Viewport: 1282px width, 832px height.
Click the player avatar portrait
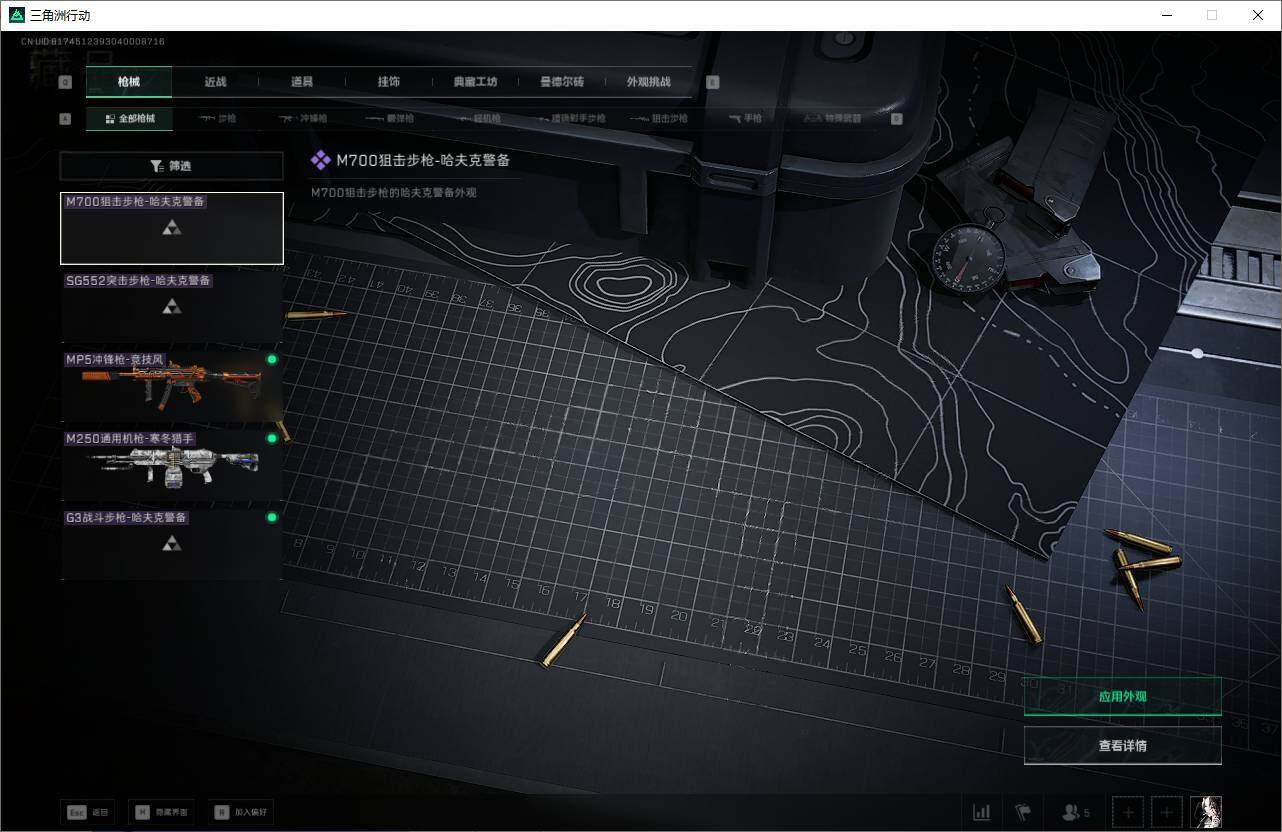1205,812
